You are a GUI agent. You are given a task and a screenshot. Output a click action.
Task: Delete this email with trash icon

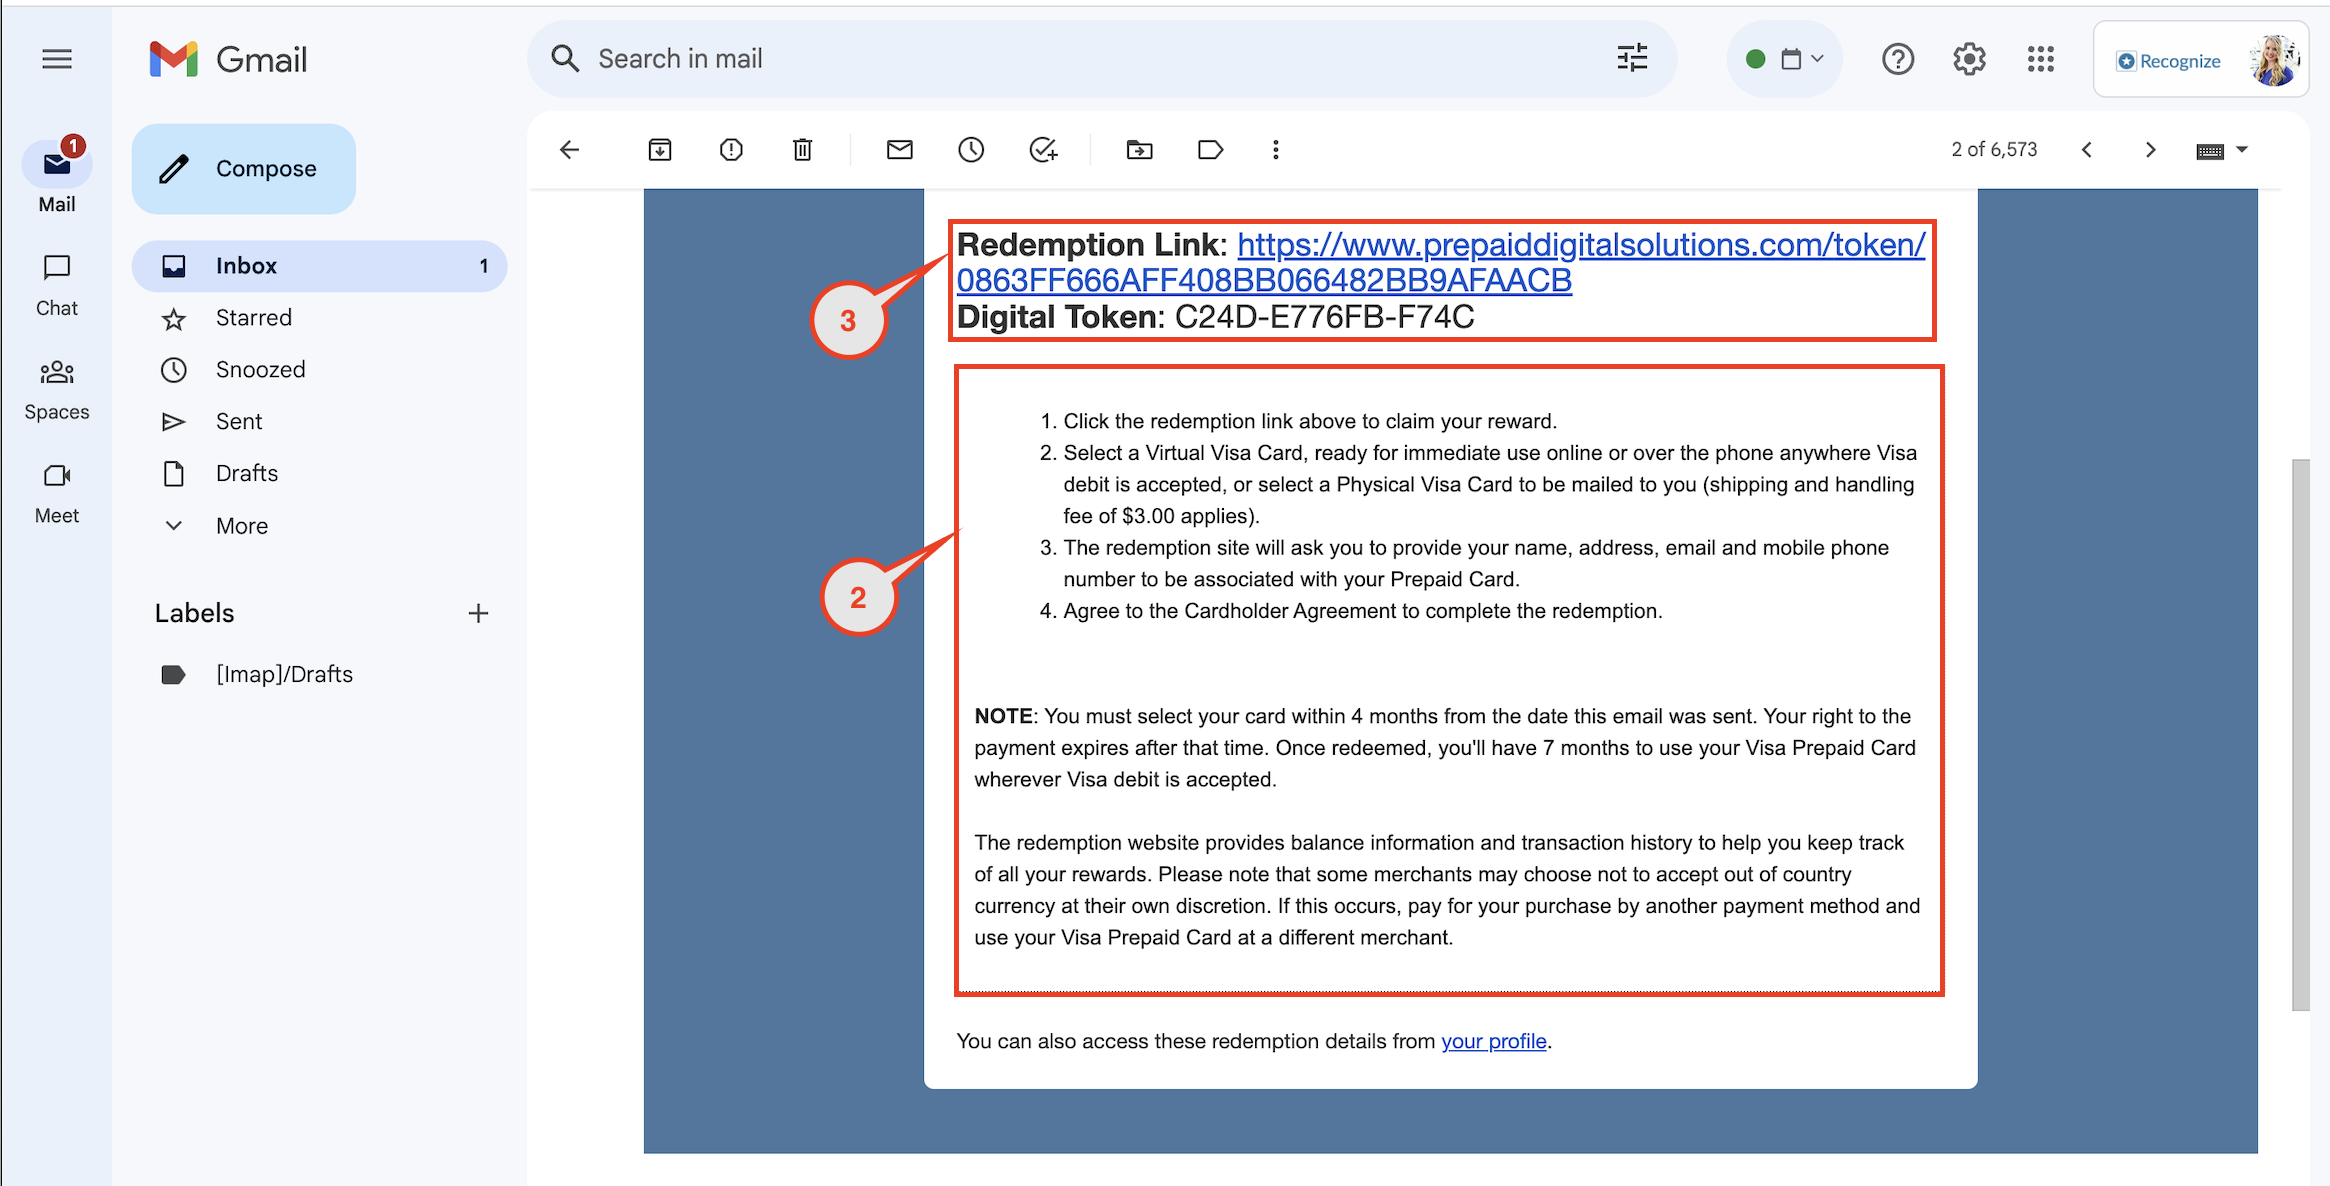pyautogui.click(x=802, y=150)
